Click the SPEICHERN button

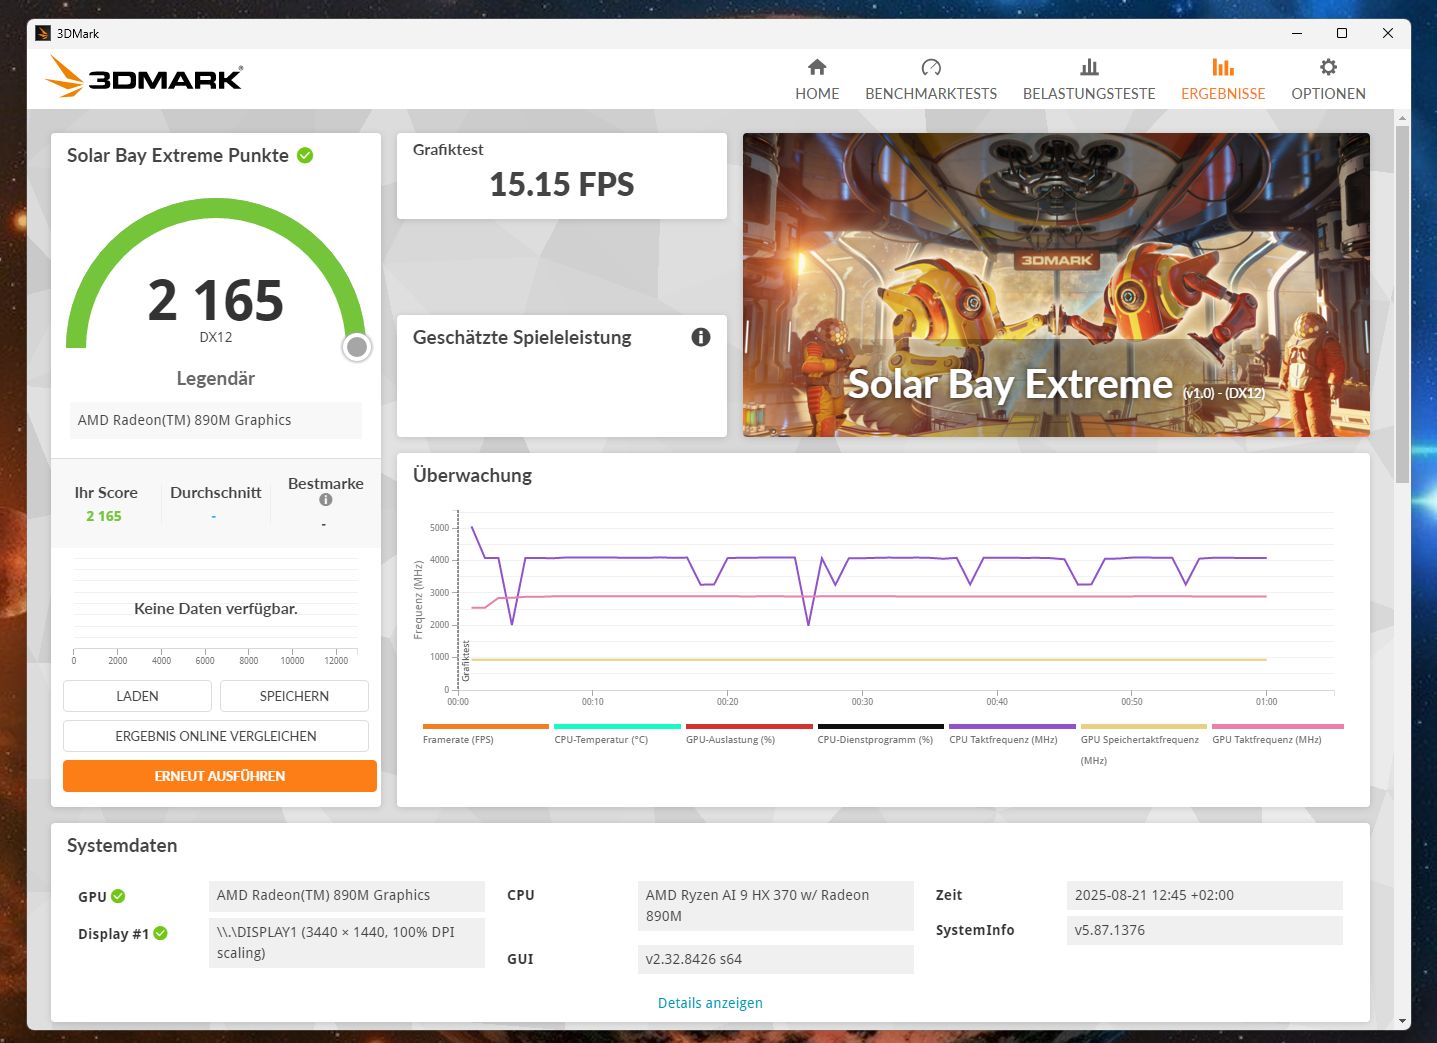click(x=294, y=696)
